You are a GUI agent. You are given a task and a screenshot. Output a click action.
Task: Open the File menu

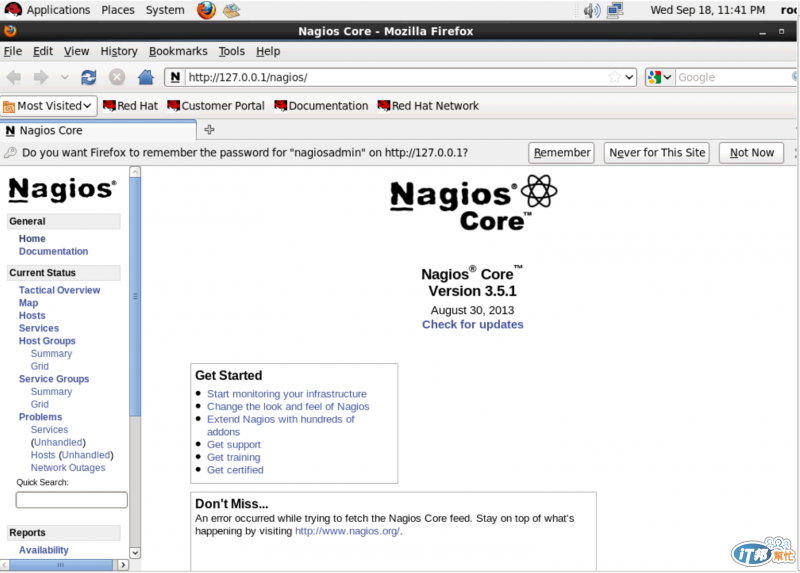(13, 51)
